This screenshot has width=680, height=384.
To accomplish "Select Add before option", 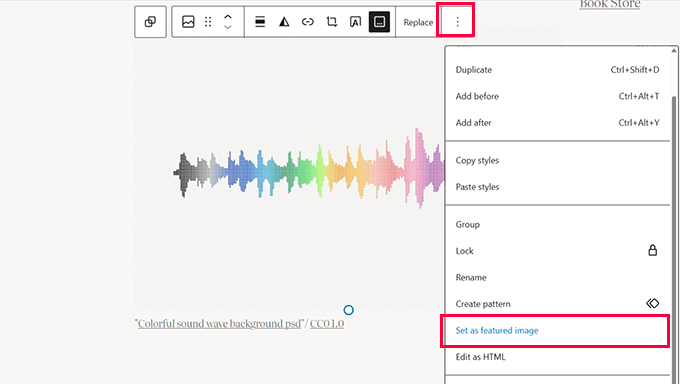I will pyautogui.click(x=558, y=96).
